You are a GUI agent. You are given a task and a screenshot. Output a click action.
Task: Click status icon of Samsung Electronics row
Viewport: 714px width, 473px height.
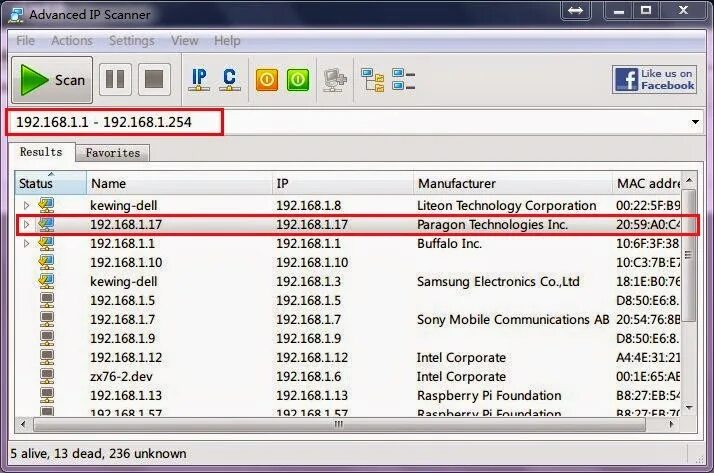click(46, 281)
